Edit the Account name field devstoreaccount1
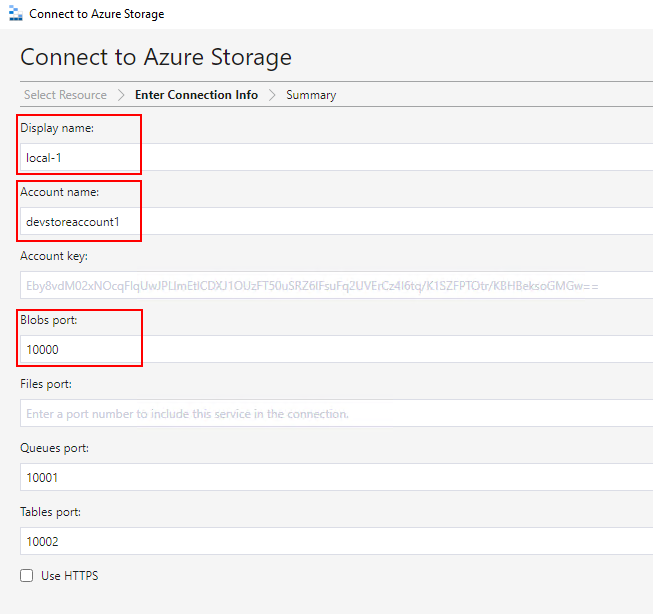 336,221
